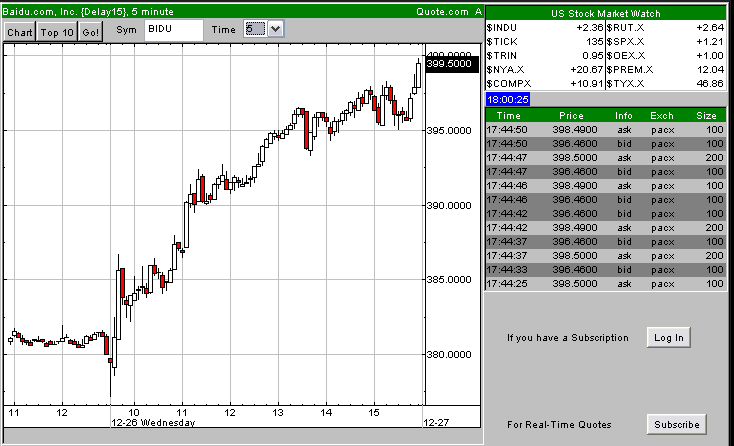Click the Chart button

click(x=20, y=32)
